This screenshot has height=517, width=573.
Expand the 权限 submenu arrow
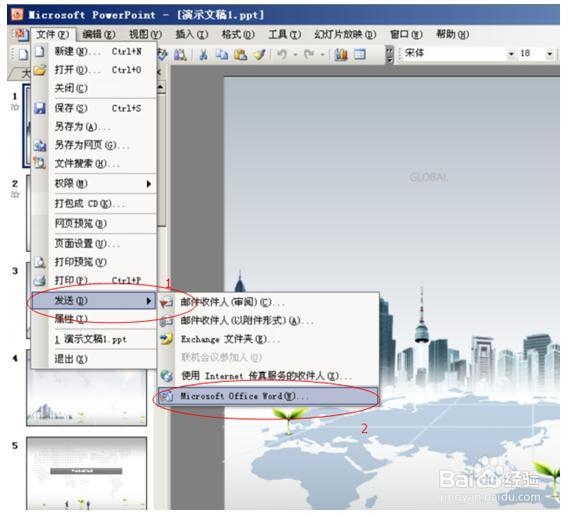pyautogui.click(x=149, y=184)
